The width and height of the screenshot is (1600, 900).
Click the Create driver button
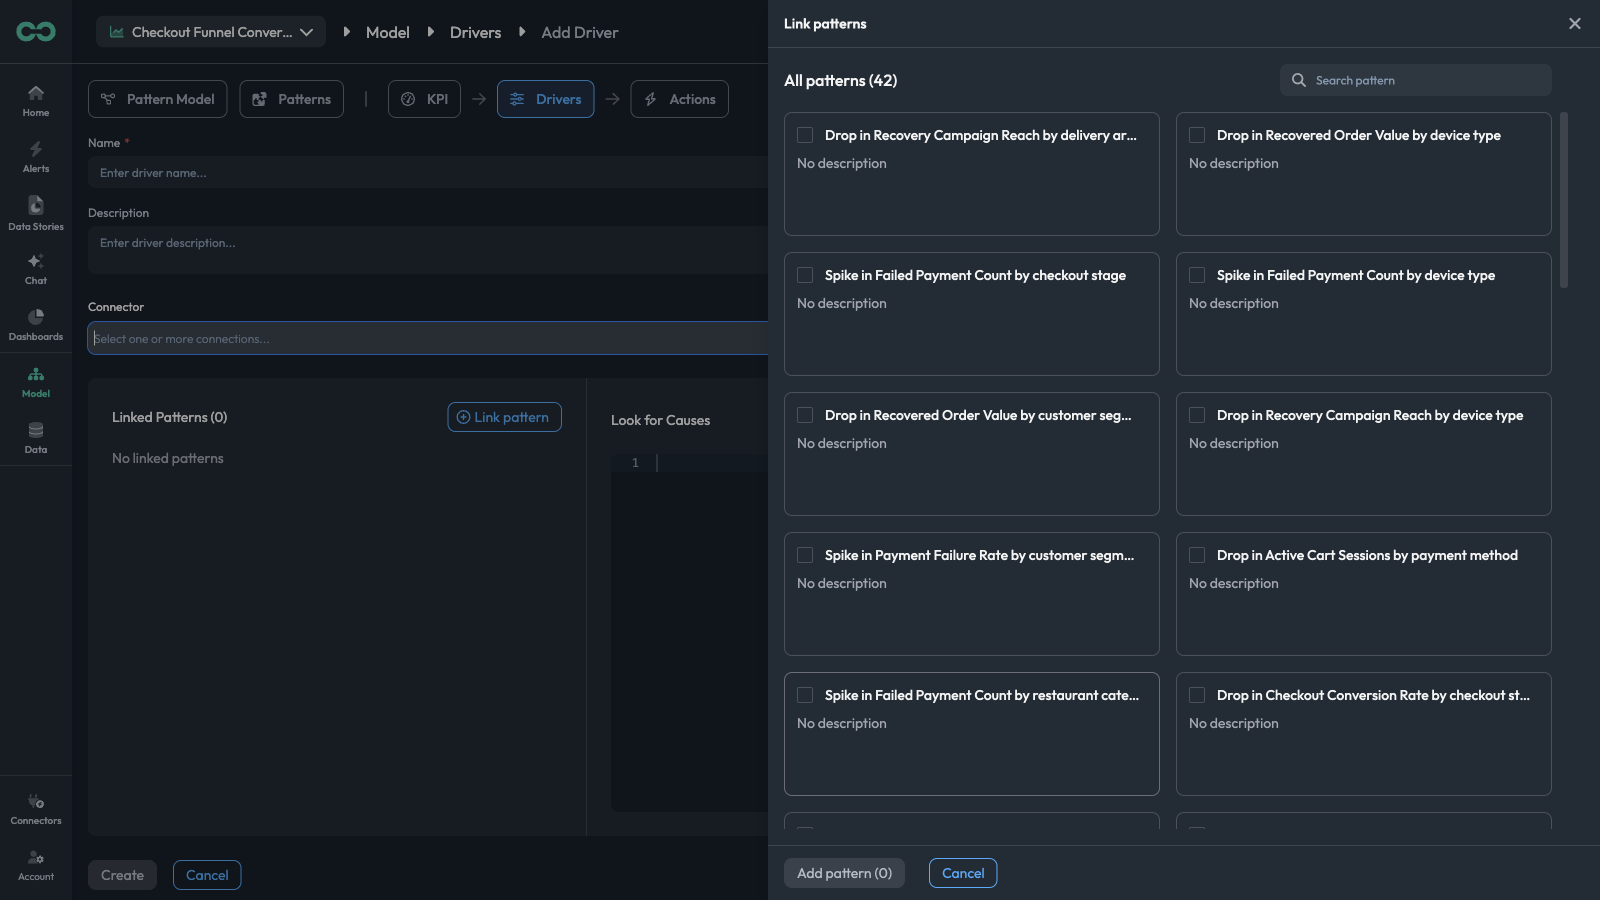[x=123, y=875]
